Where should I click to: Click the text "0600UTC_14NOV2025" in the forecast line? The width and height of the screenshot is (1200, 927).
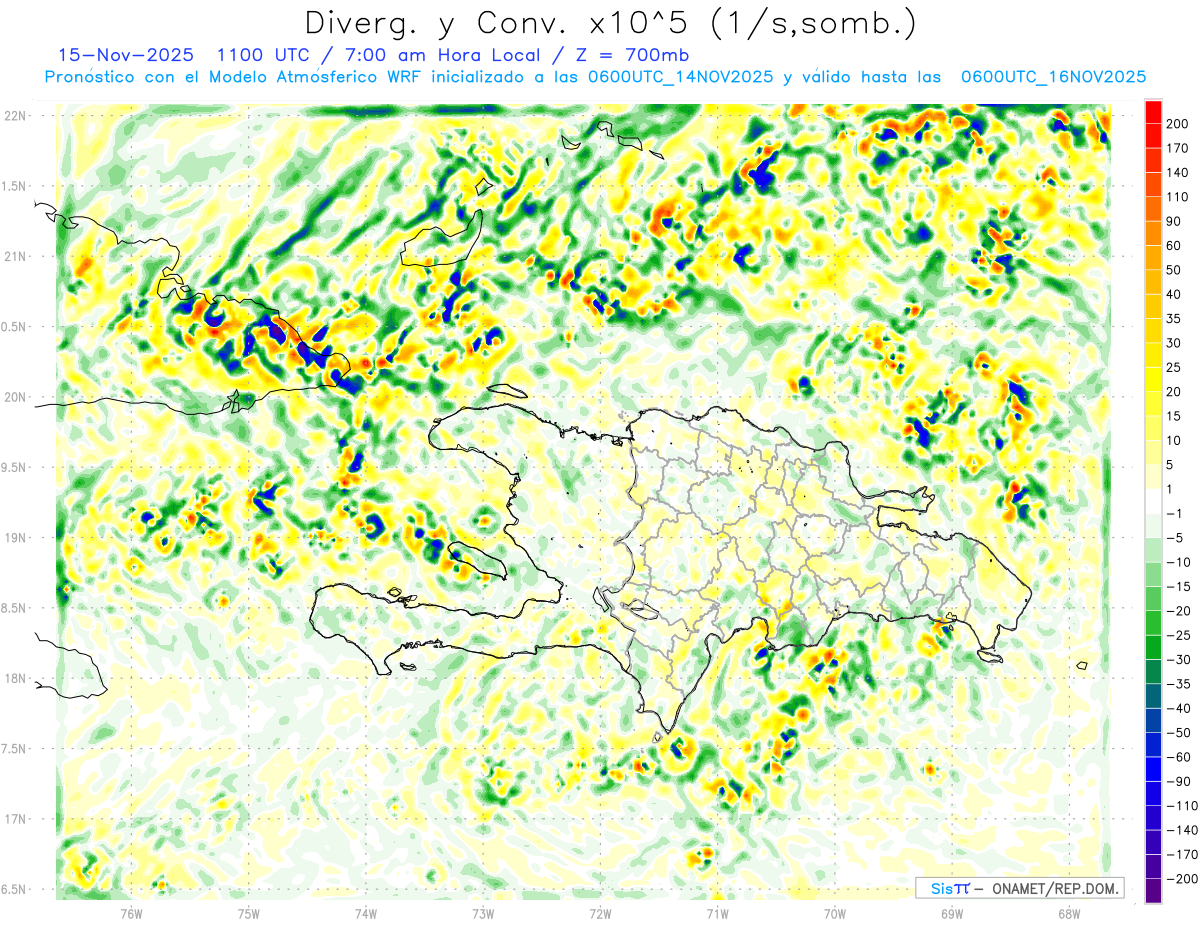pos(680,76)
